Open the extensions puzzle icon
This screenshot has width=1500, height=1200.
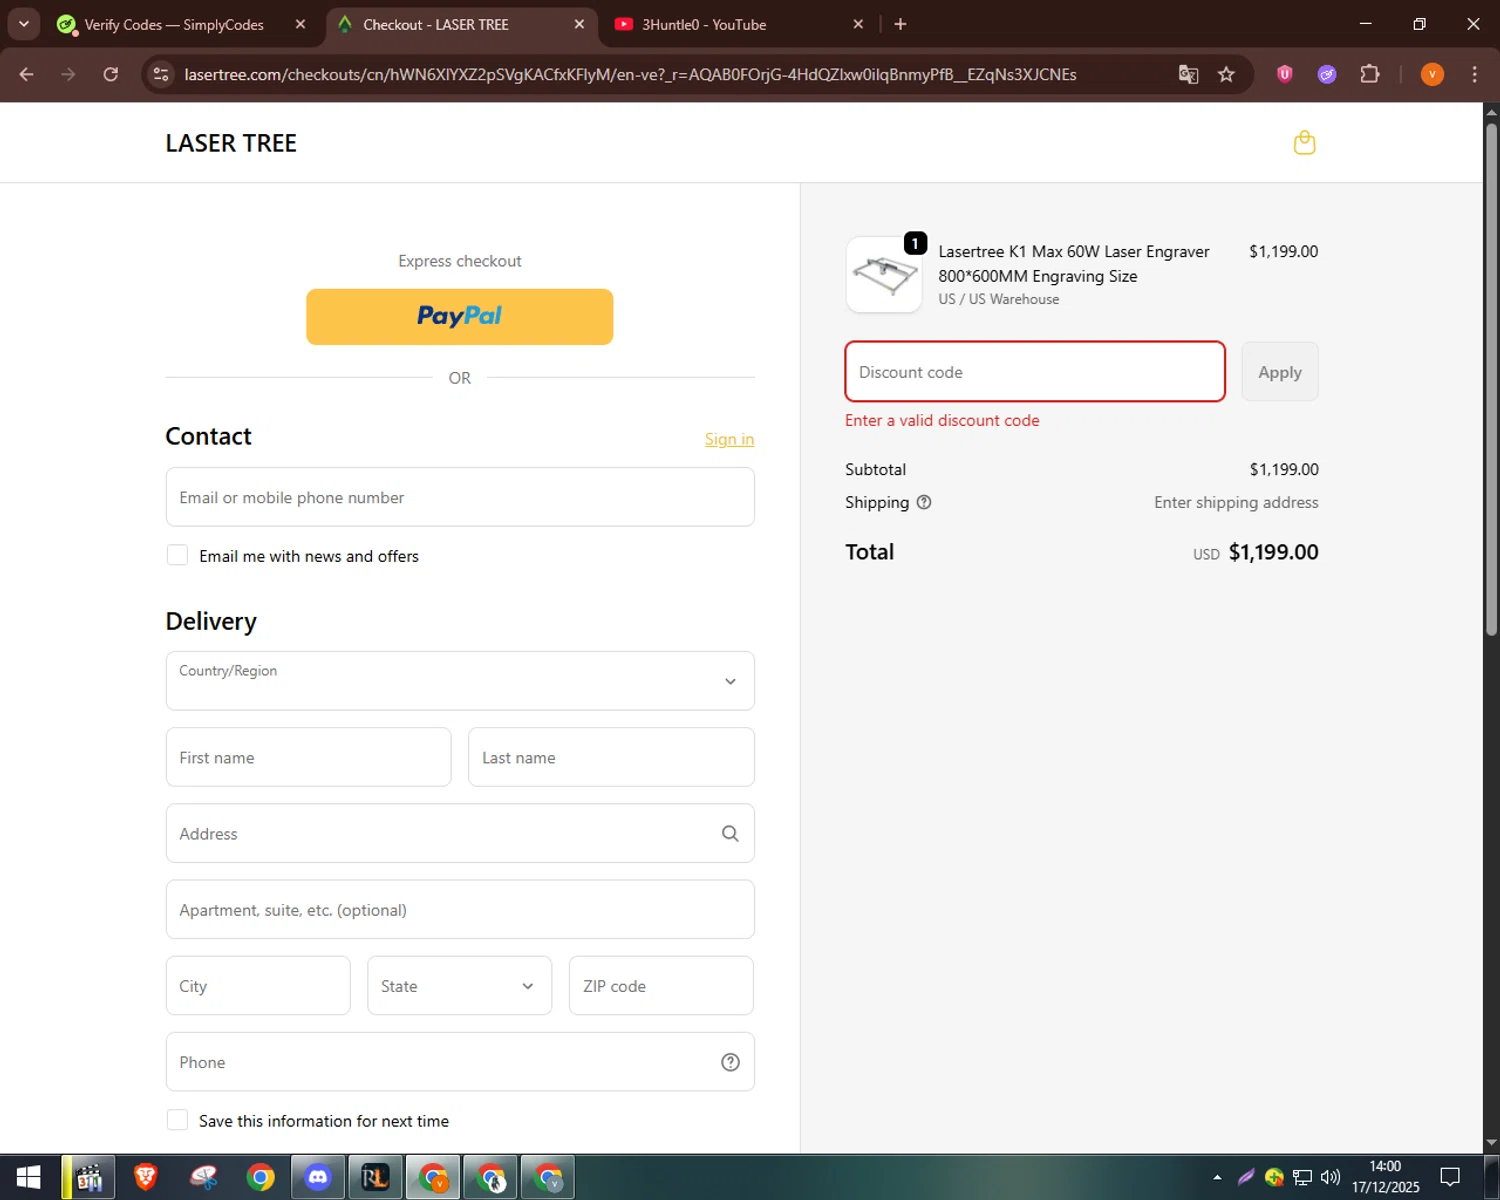1370,74
